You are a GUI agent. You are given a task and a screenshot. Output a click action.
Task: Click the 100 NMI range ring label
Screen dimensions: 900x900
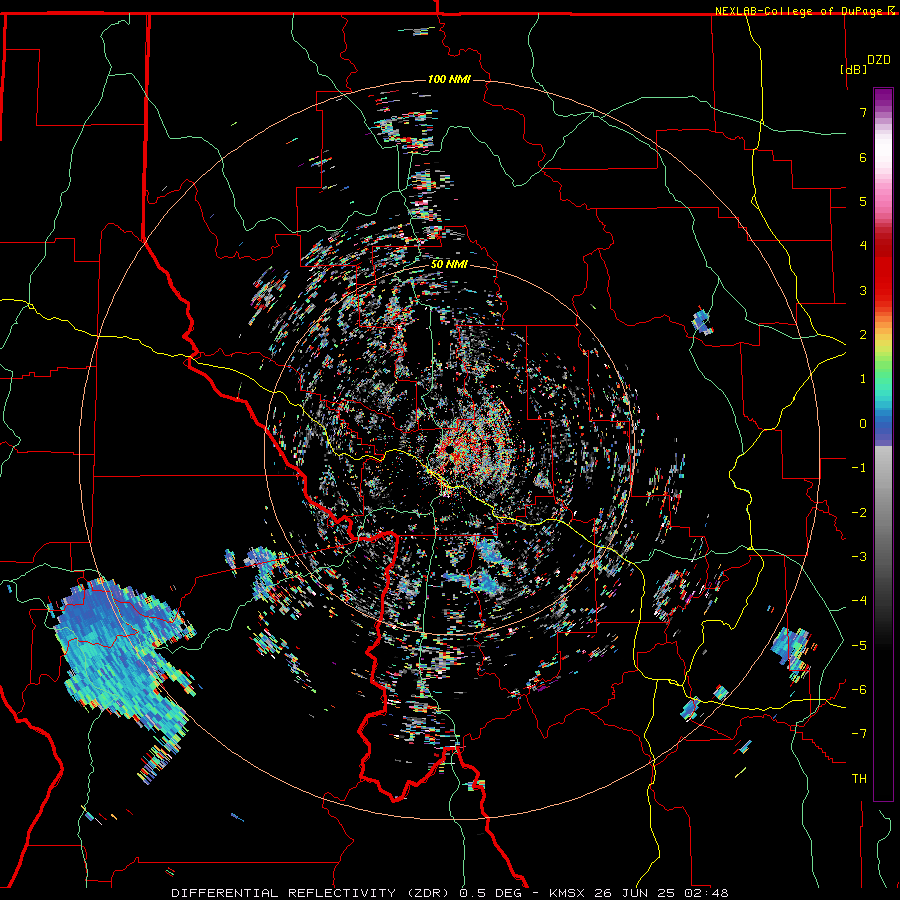(x=449, y=79)
